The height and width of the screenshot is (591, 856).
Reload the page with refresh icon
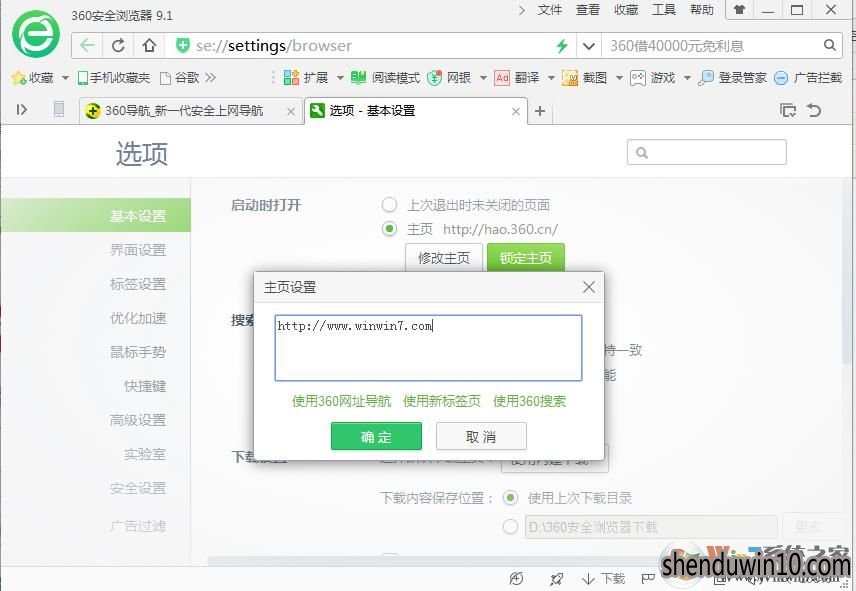[x=118, y=45]
